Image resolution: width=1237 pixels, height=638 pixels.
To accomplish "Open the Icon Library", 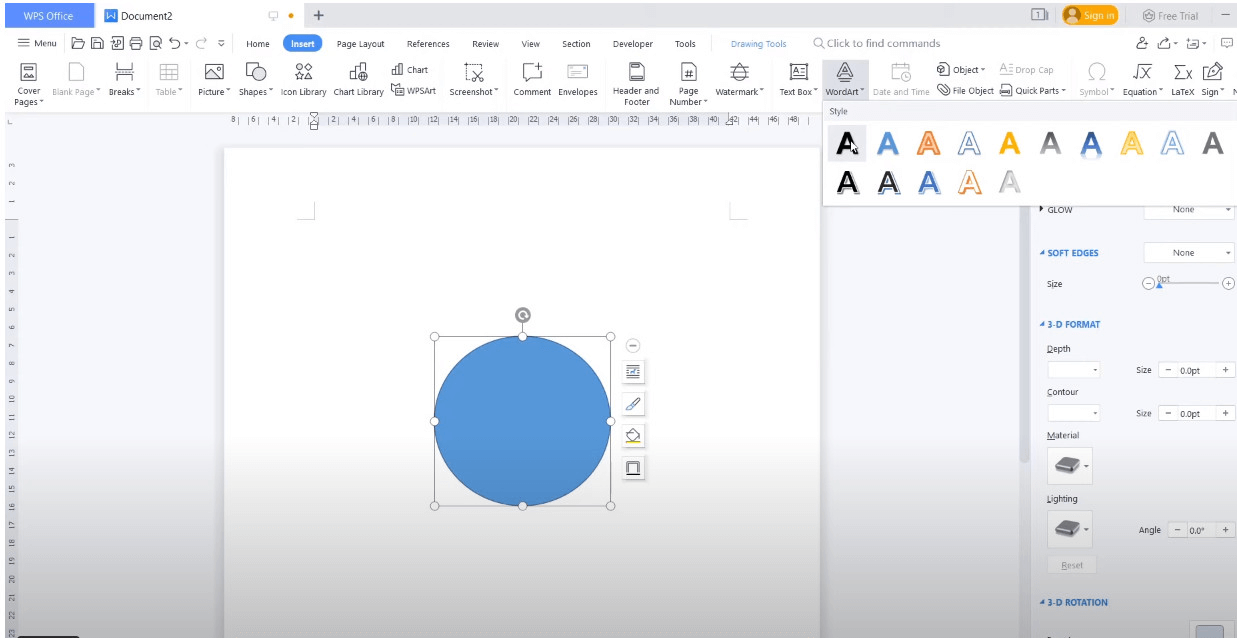I will [302, 80].
